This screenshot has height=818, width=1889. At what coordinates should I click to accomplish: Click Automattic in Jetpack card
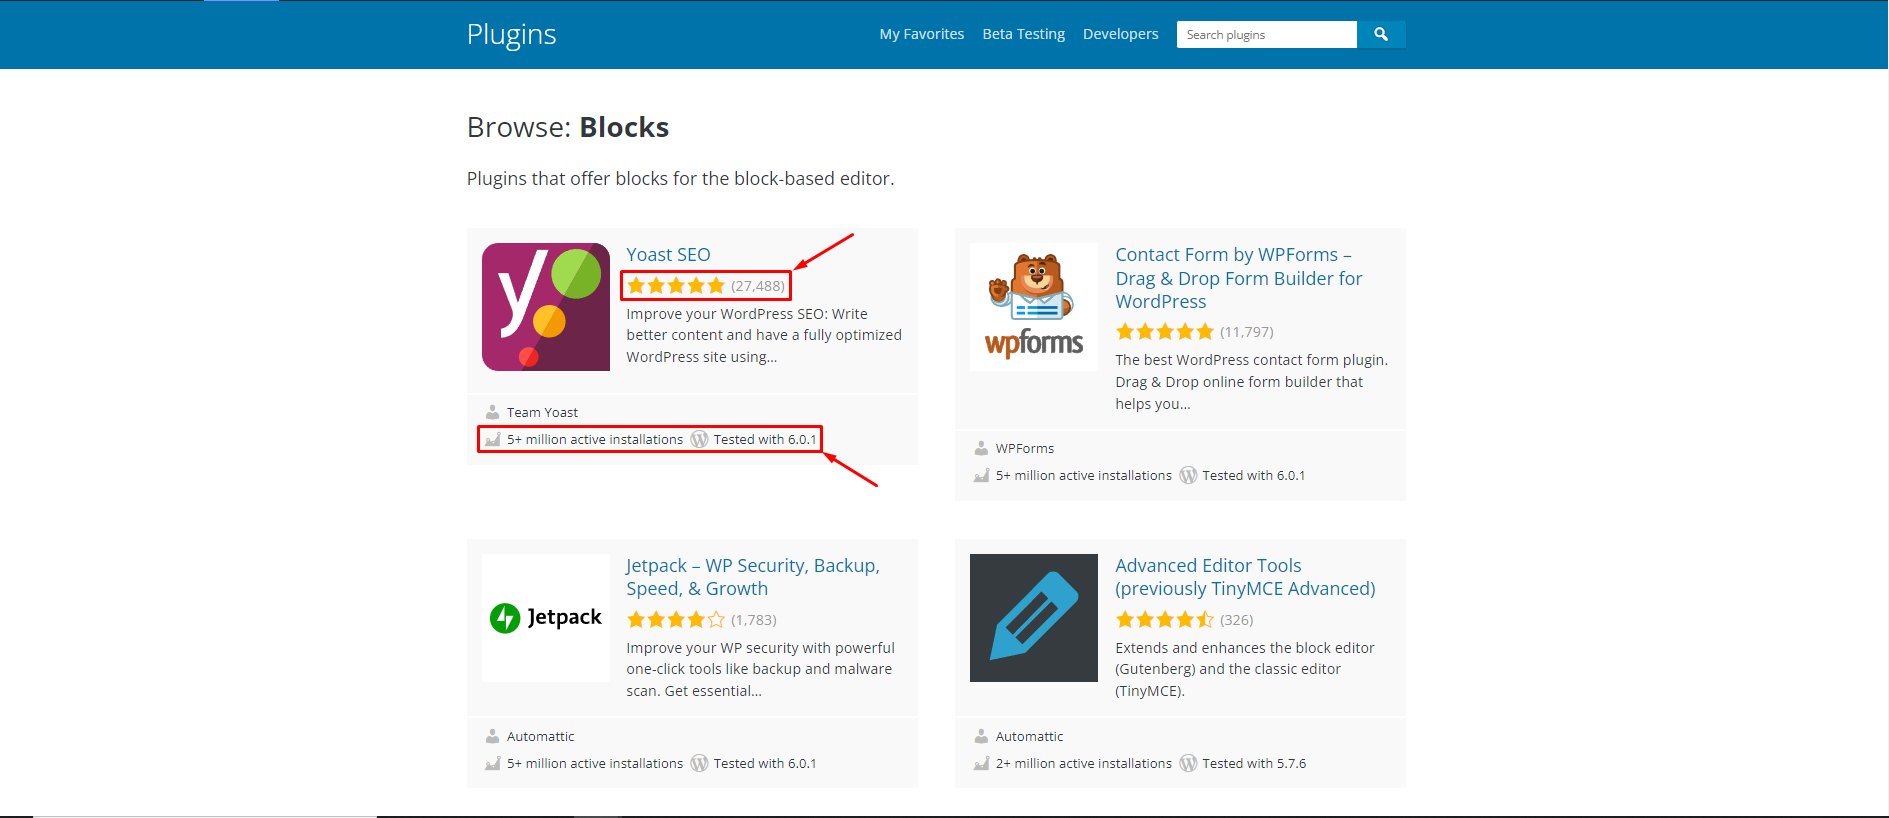click(x=541, y=736)
